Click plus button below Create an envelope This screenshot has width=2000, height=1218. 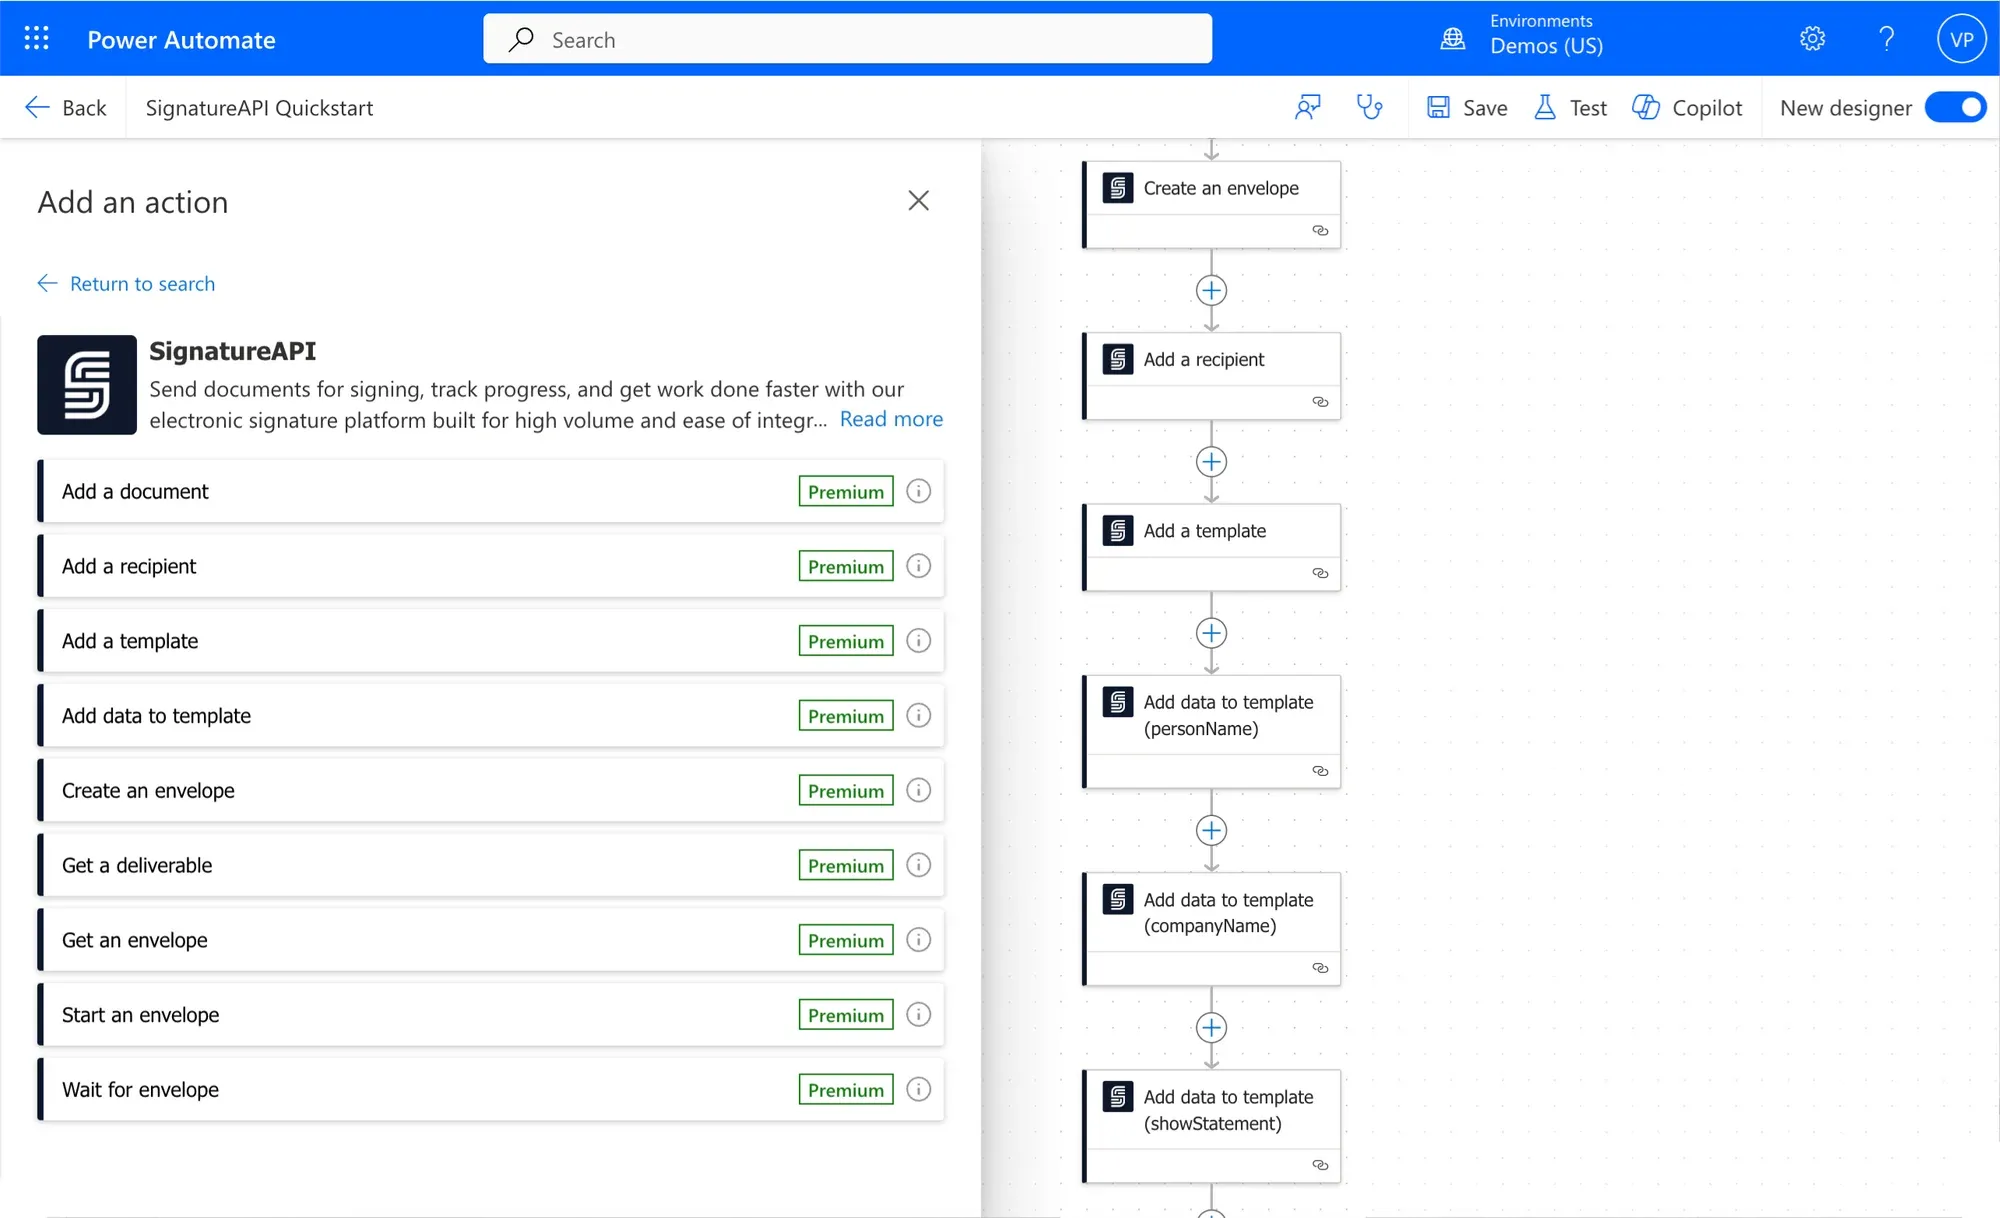click(1211, 290)
